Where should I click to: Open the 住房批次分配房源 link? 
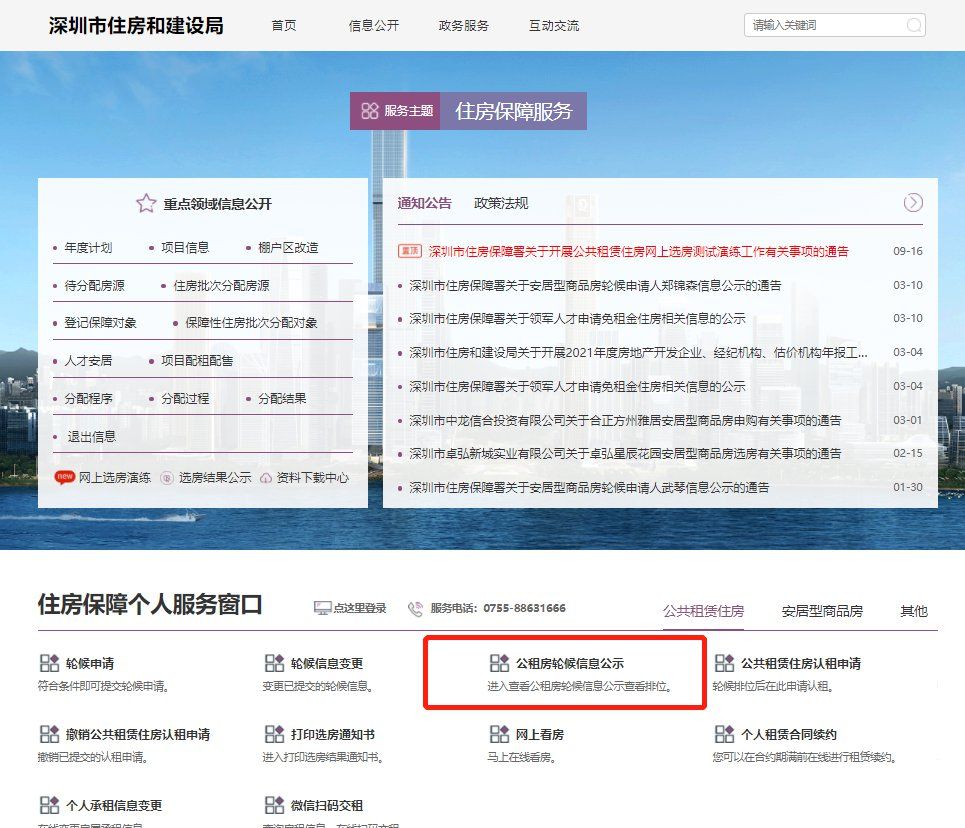pos(222,286)
